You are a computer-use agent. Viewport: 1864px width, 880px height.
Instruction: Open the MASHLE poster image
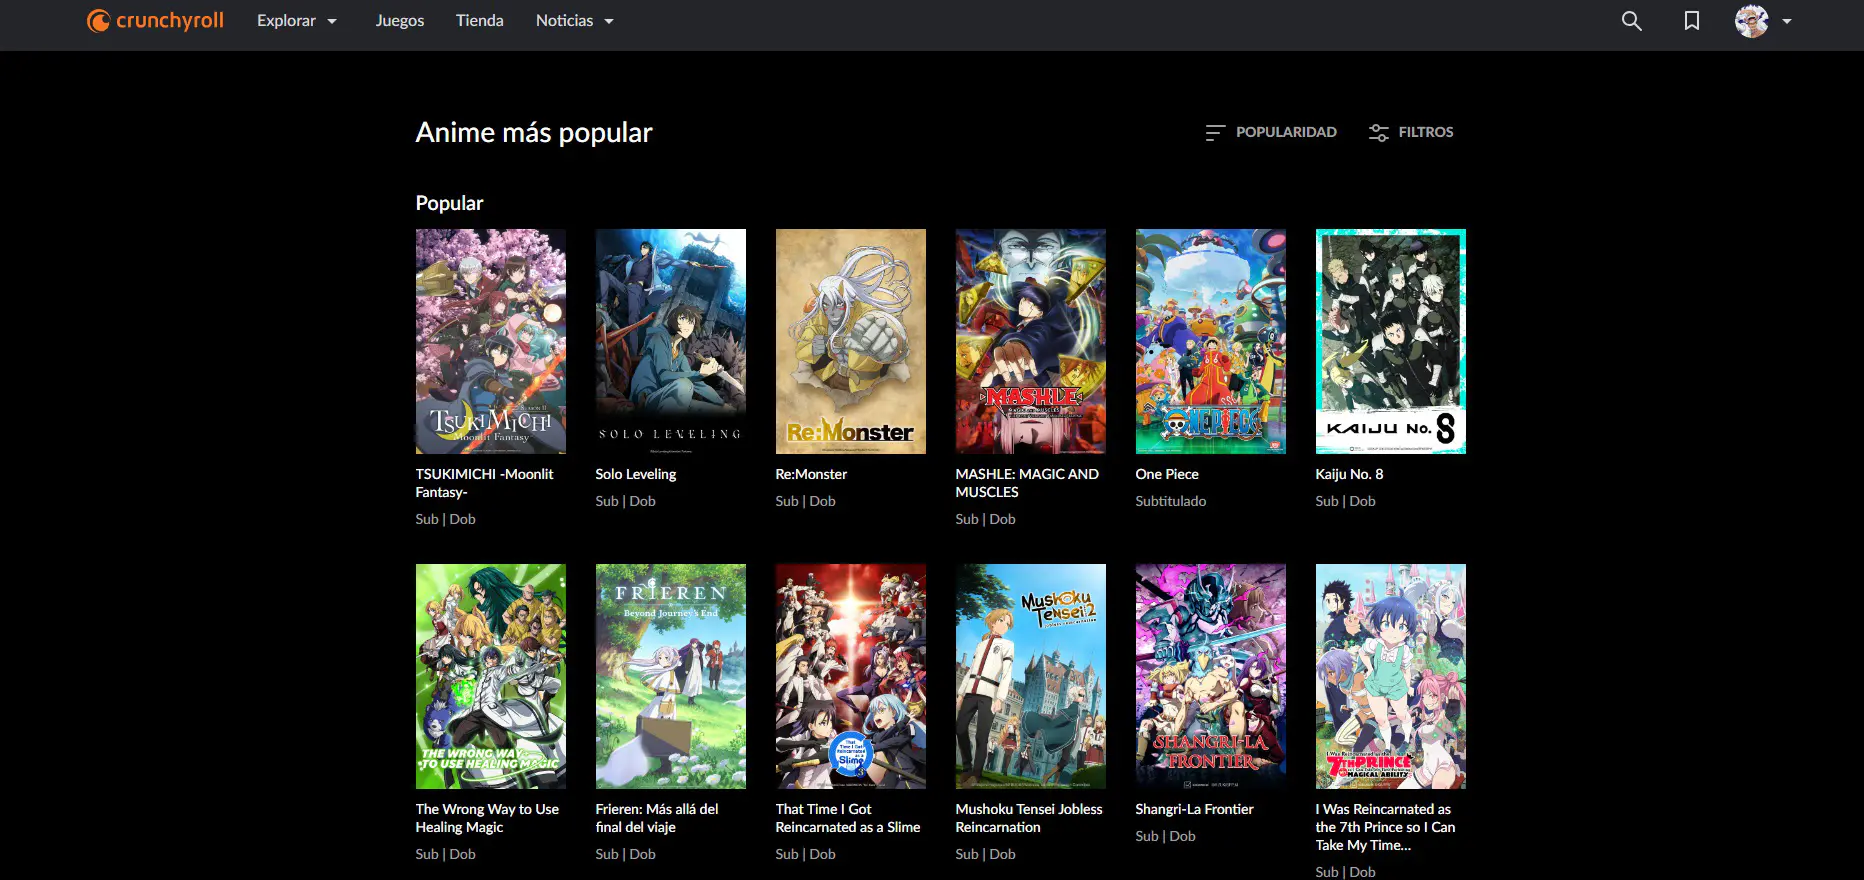[1031, 341]
